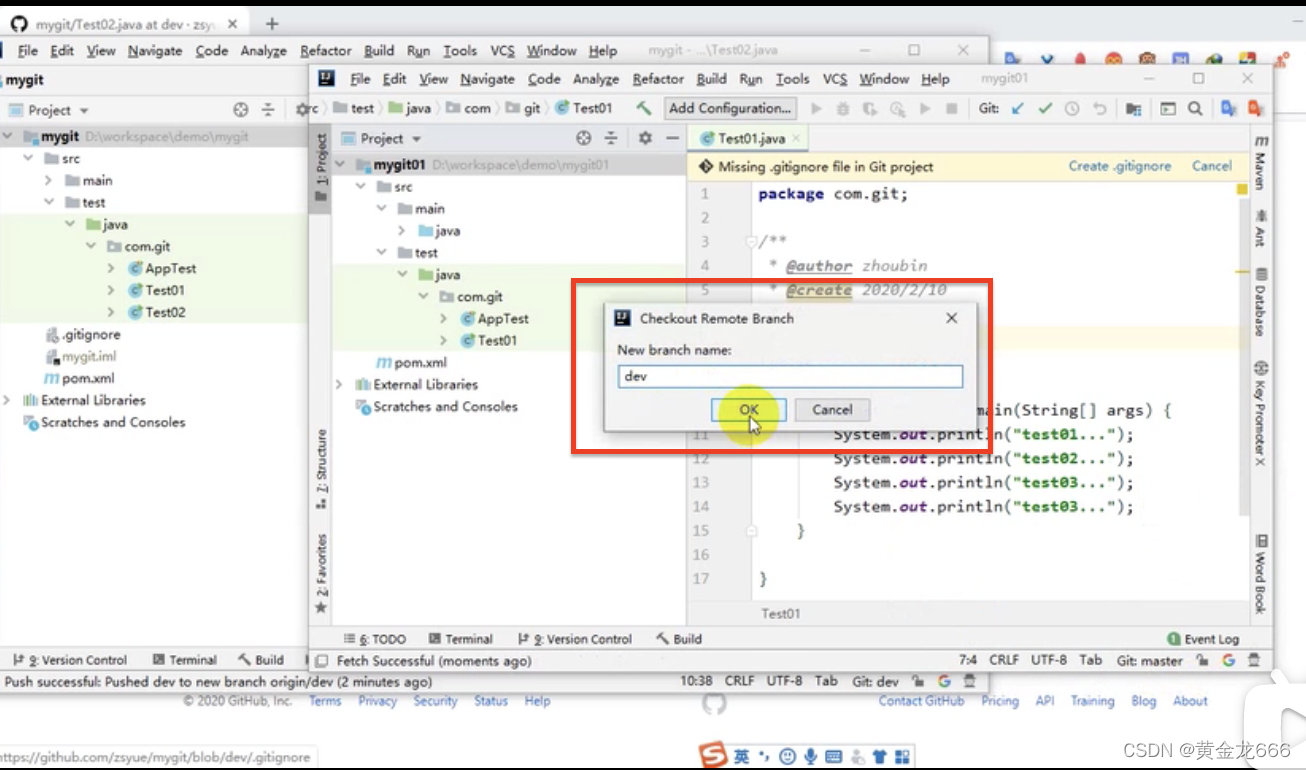Open Event Log in mygit01 status bar

click(1203, 639)
